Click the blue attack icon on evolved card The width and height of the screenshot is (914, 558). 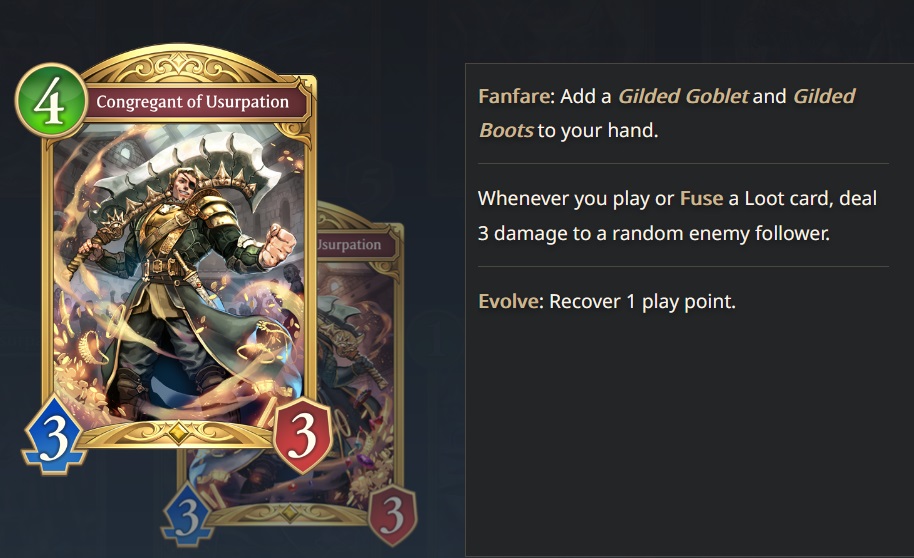pos(188,515)
